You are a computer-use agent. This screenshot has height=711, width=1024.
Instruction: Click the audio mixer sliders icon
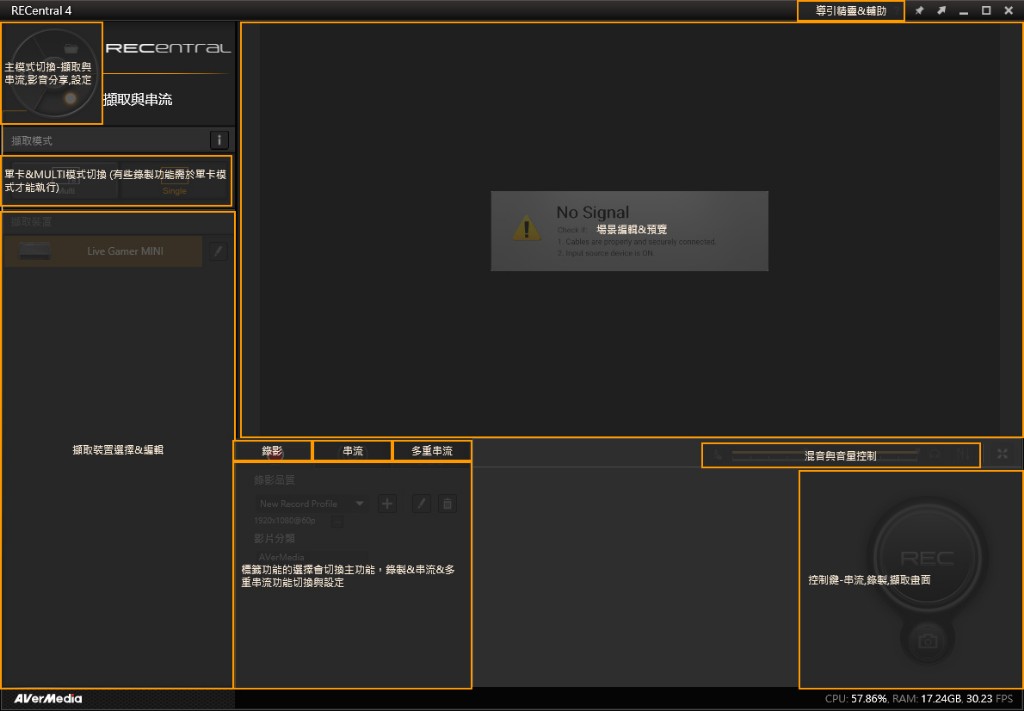(x=963, y=454)
